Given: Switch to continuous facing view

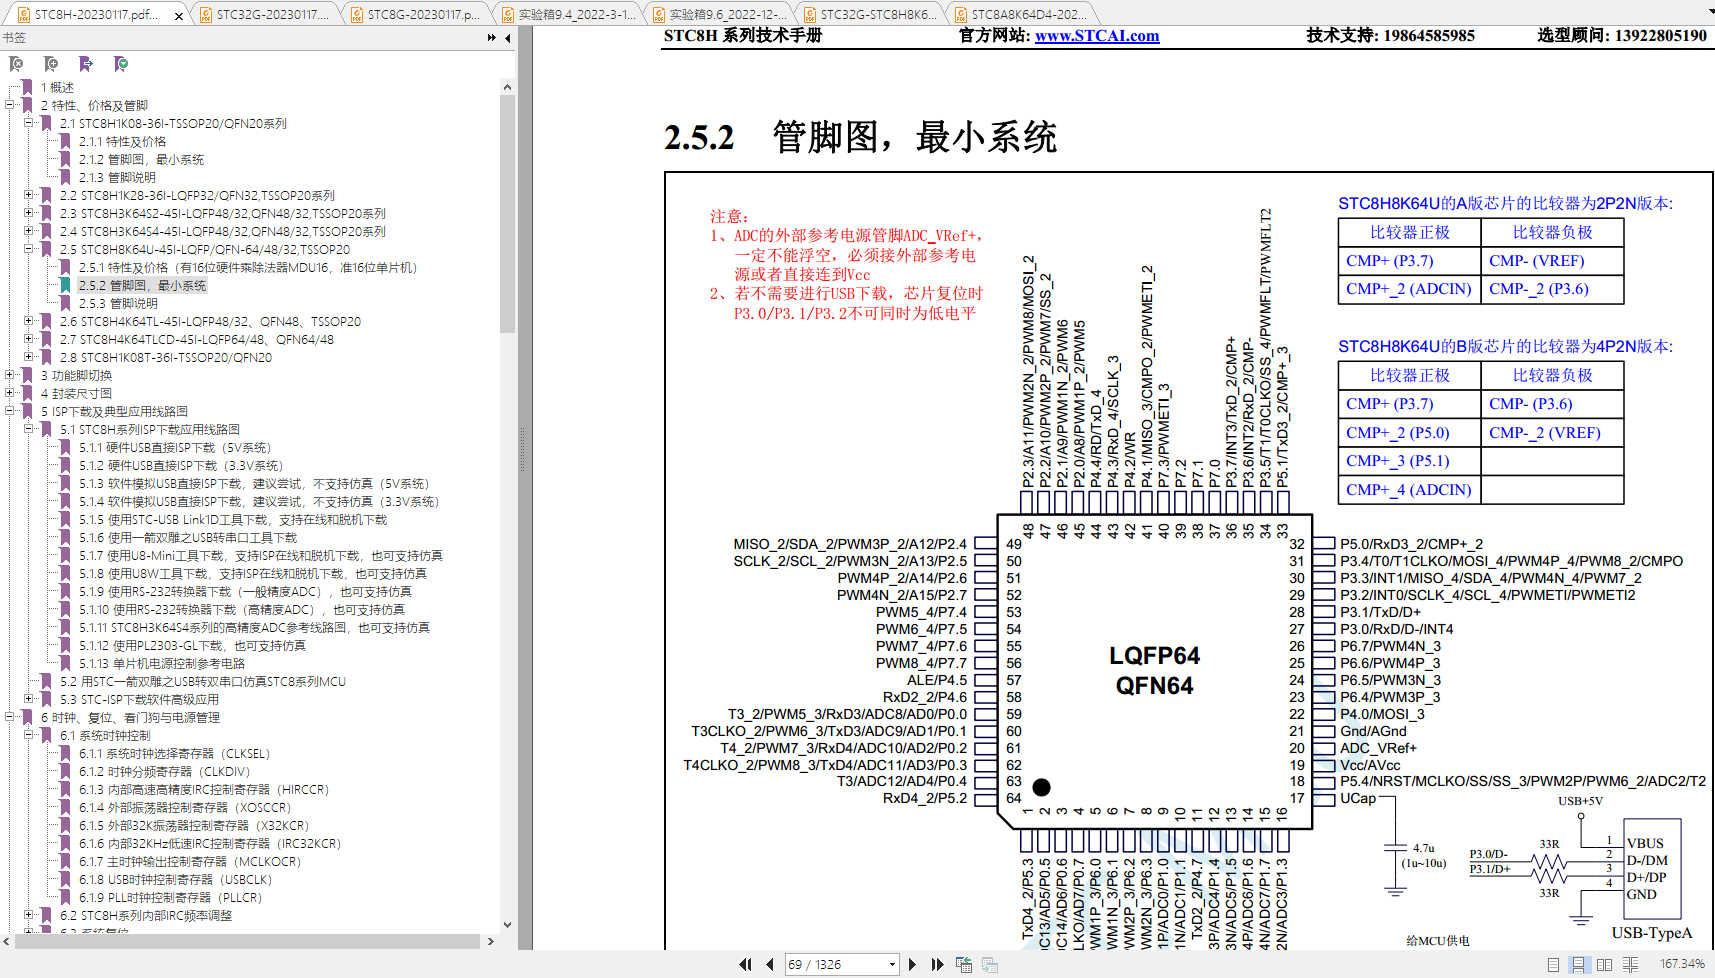Looking at the screenshot, I should [1630, 964].
